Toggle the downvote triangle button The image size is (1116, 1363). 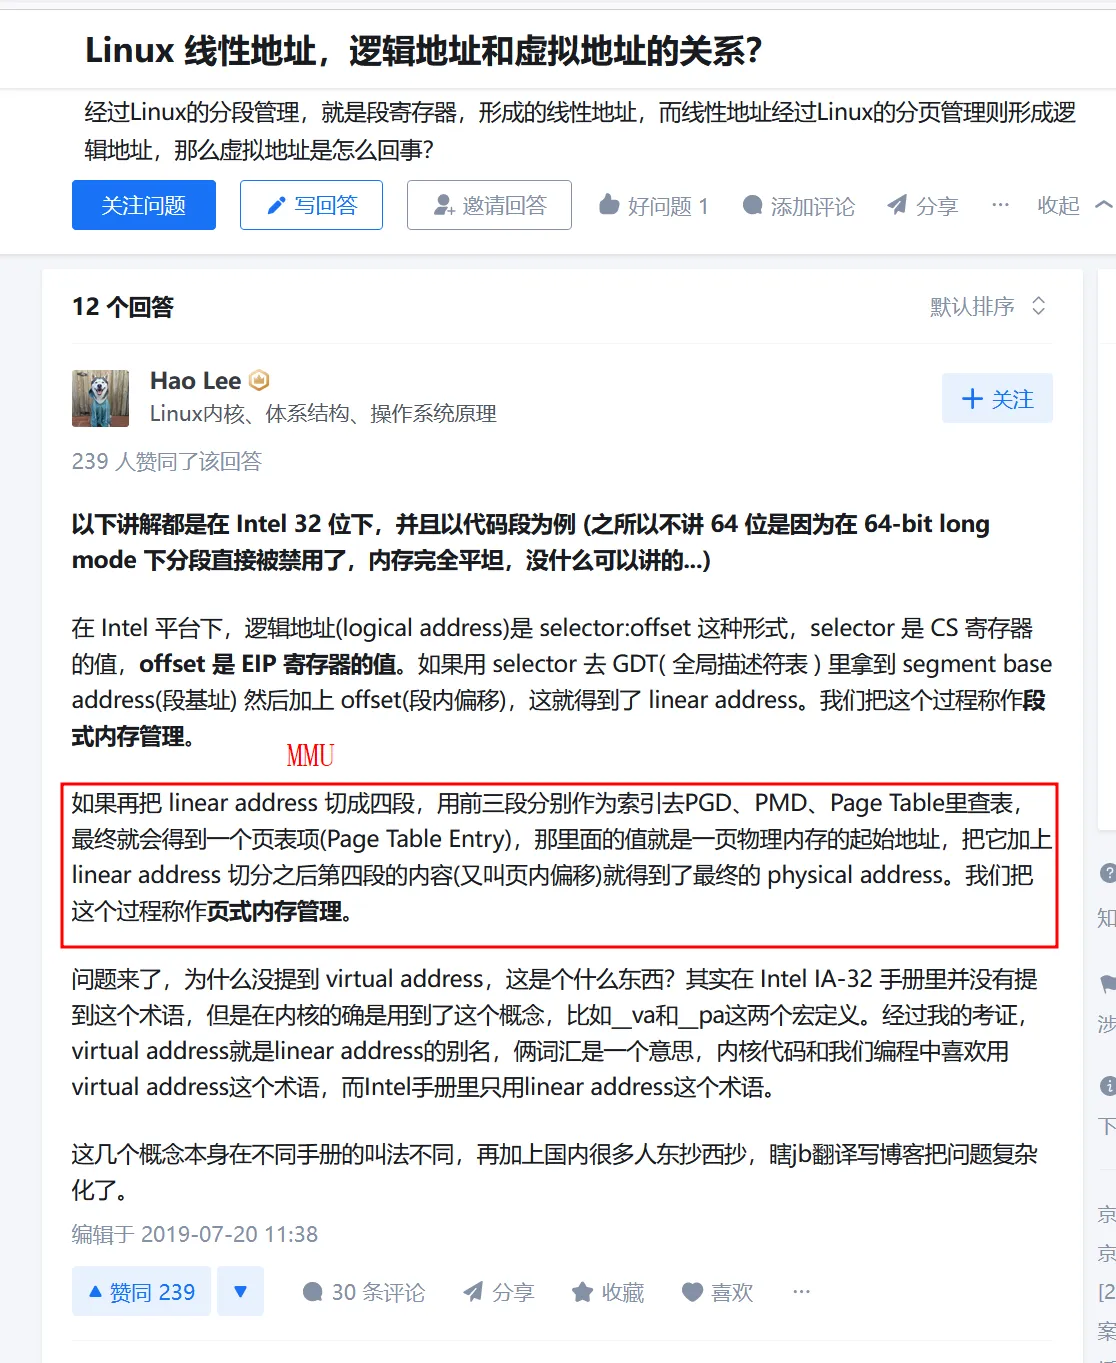click(240, 1291)
